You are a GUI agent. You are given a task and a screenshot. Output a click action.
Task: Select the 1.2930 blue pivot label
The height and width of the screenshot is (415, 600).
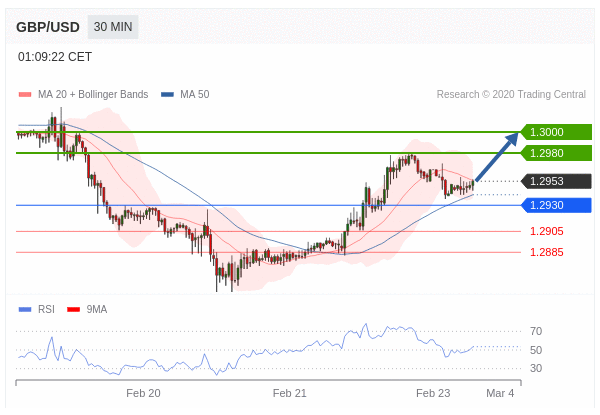(x=556, y=205)
